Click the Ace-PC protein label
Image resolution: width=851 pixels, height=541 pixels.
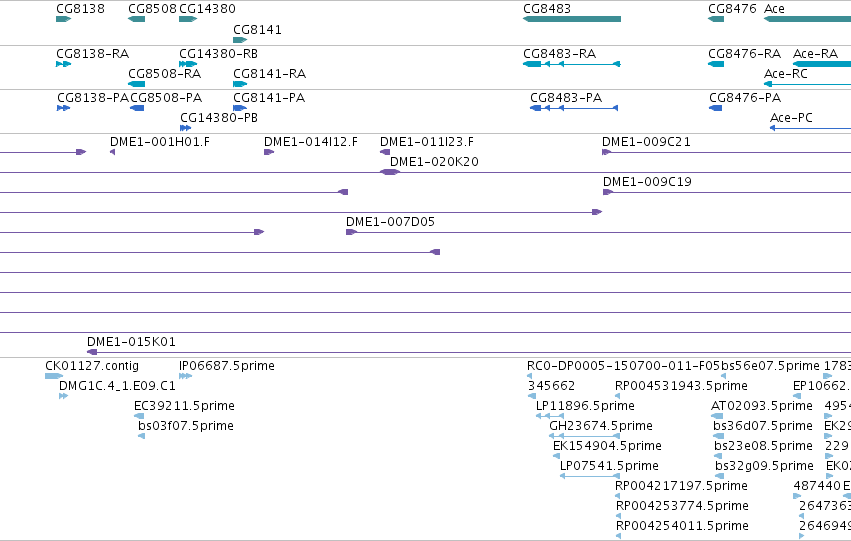pos(791,118)
